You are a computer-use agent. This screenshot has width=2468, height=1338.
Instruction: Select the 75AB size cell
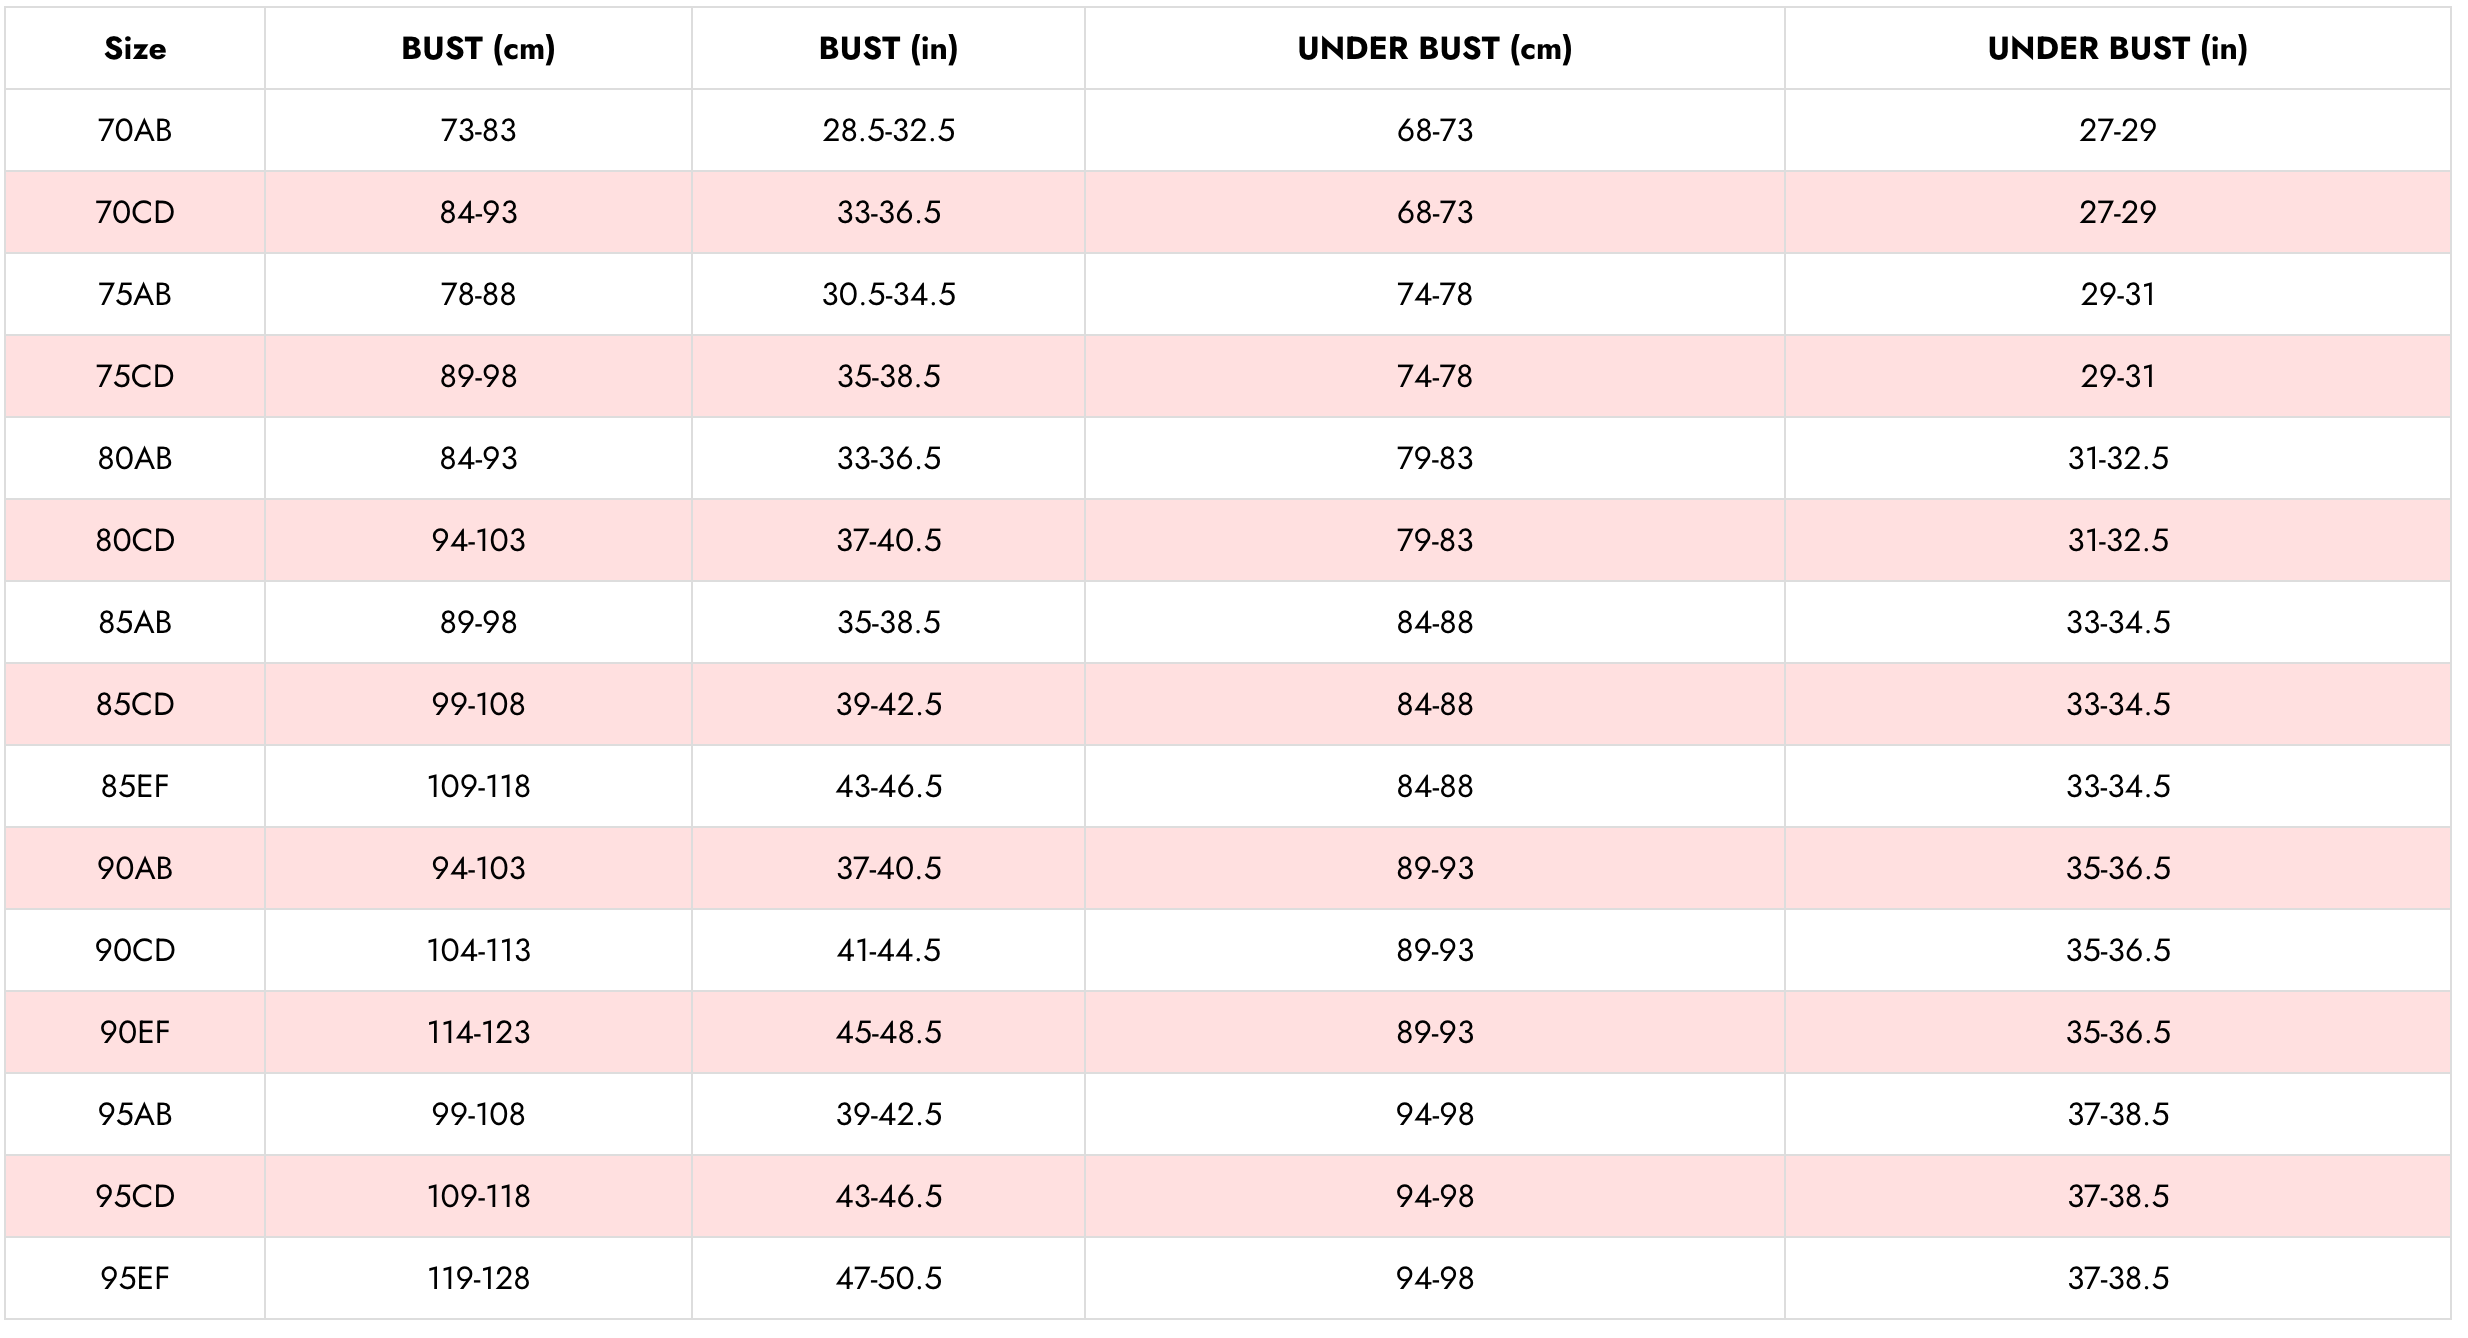135,294
